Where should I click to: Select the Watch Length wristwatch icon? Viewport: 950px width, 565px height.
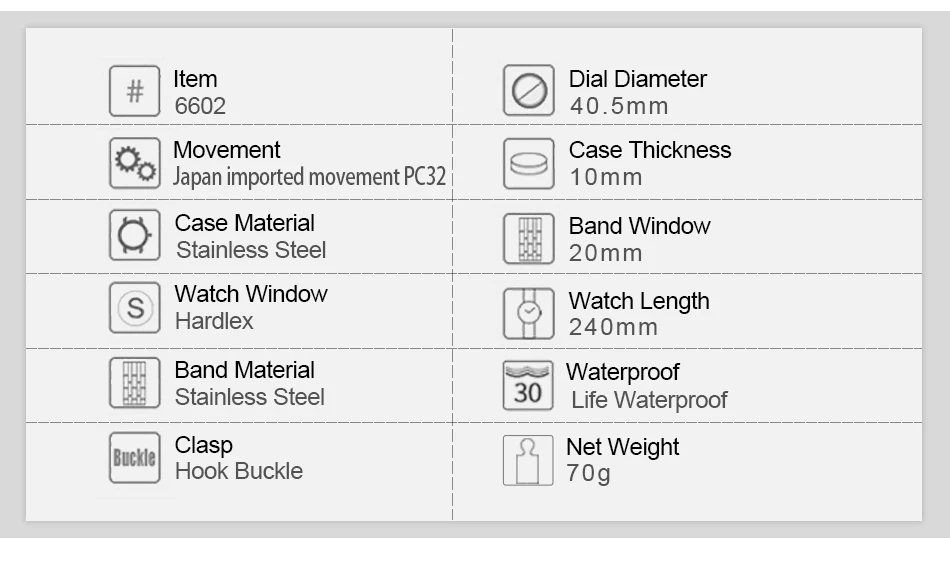[x=528, y=314]
